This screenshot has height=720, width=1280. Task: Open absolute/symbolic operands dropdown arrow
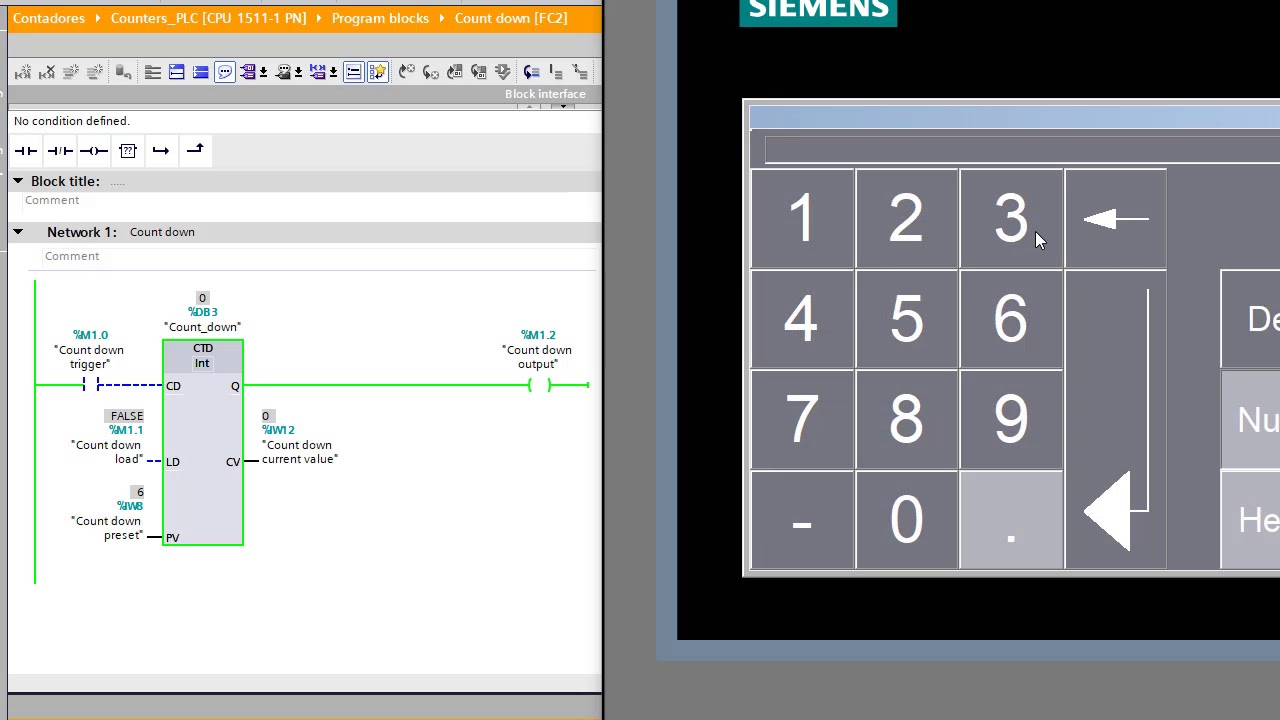(263, 72)
